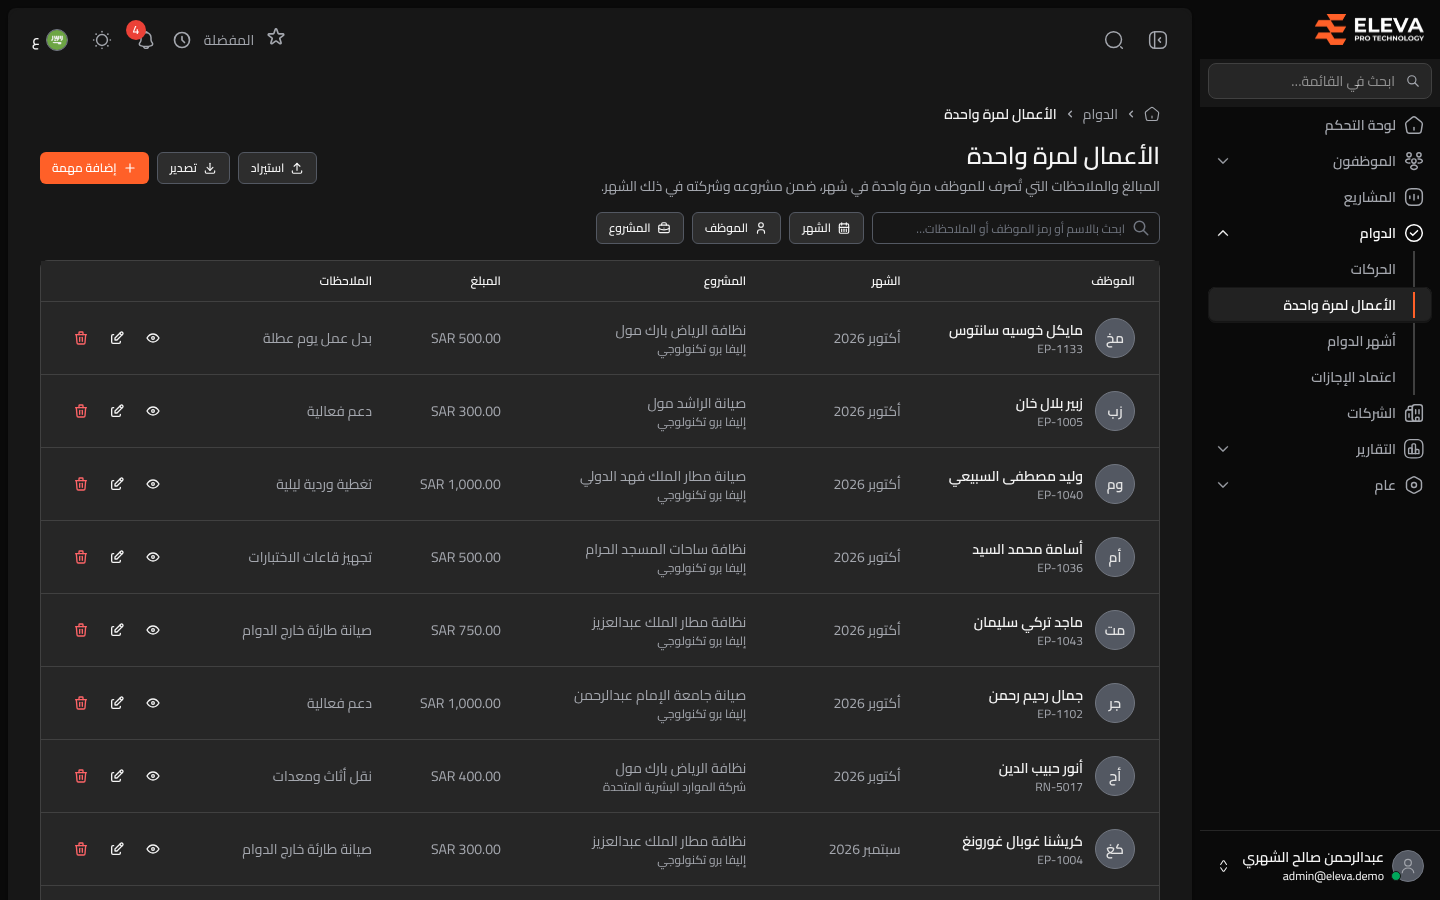Open recent history clock icon
Screen dimensions: 1440x900
point(182,40)
